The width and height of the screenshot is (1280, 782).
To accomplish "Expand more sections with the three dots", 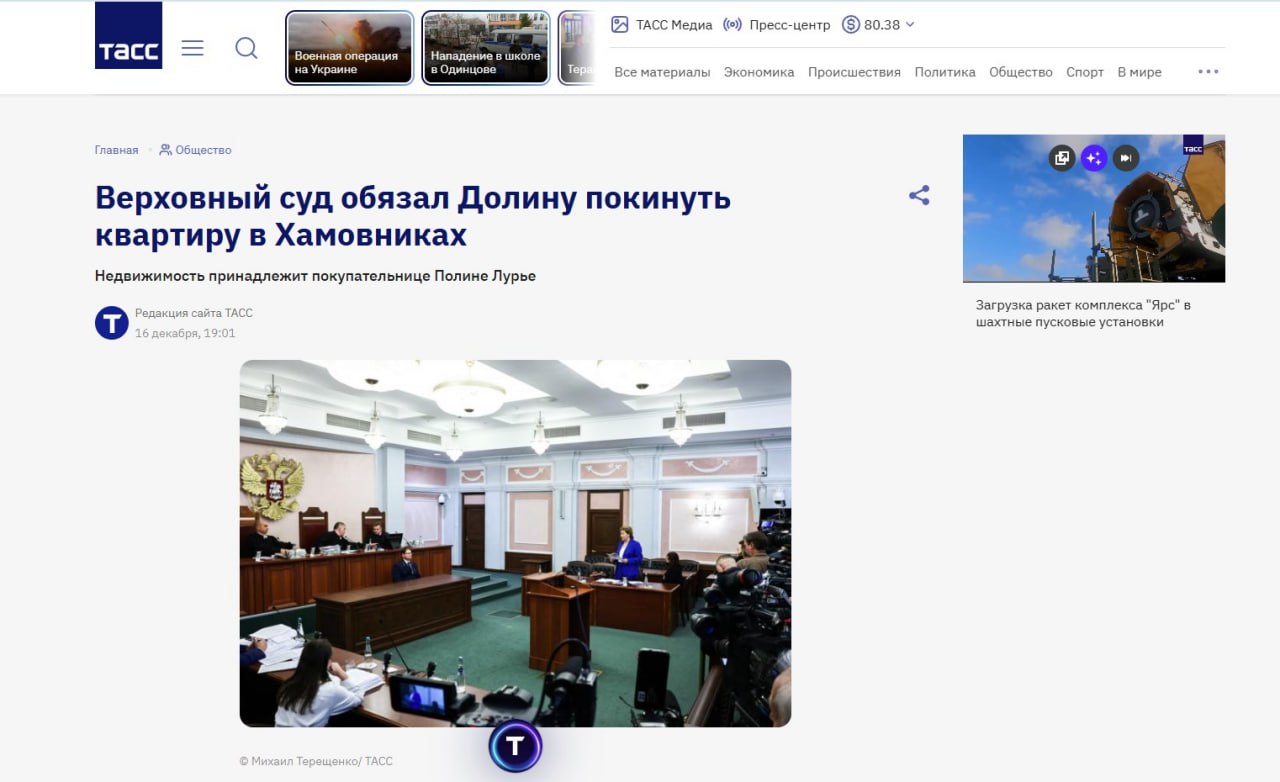I will (x=1208, y=72).
